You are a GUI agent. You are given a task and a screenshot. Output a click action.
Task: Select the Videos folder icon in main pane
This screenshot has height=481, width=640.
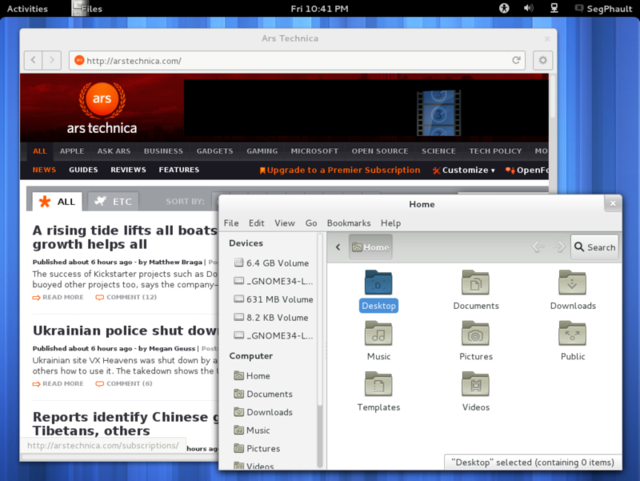tap(476, 384)
